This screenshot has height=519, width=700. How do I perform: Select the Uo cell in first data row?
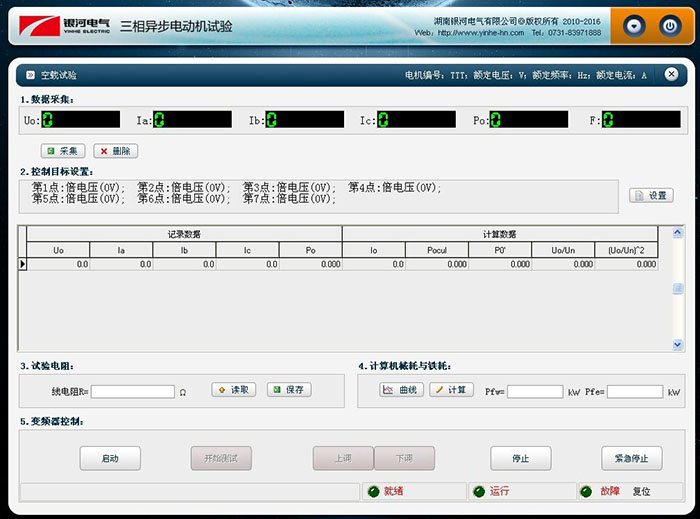click(58, 264)
